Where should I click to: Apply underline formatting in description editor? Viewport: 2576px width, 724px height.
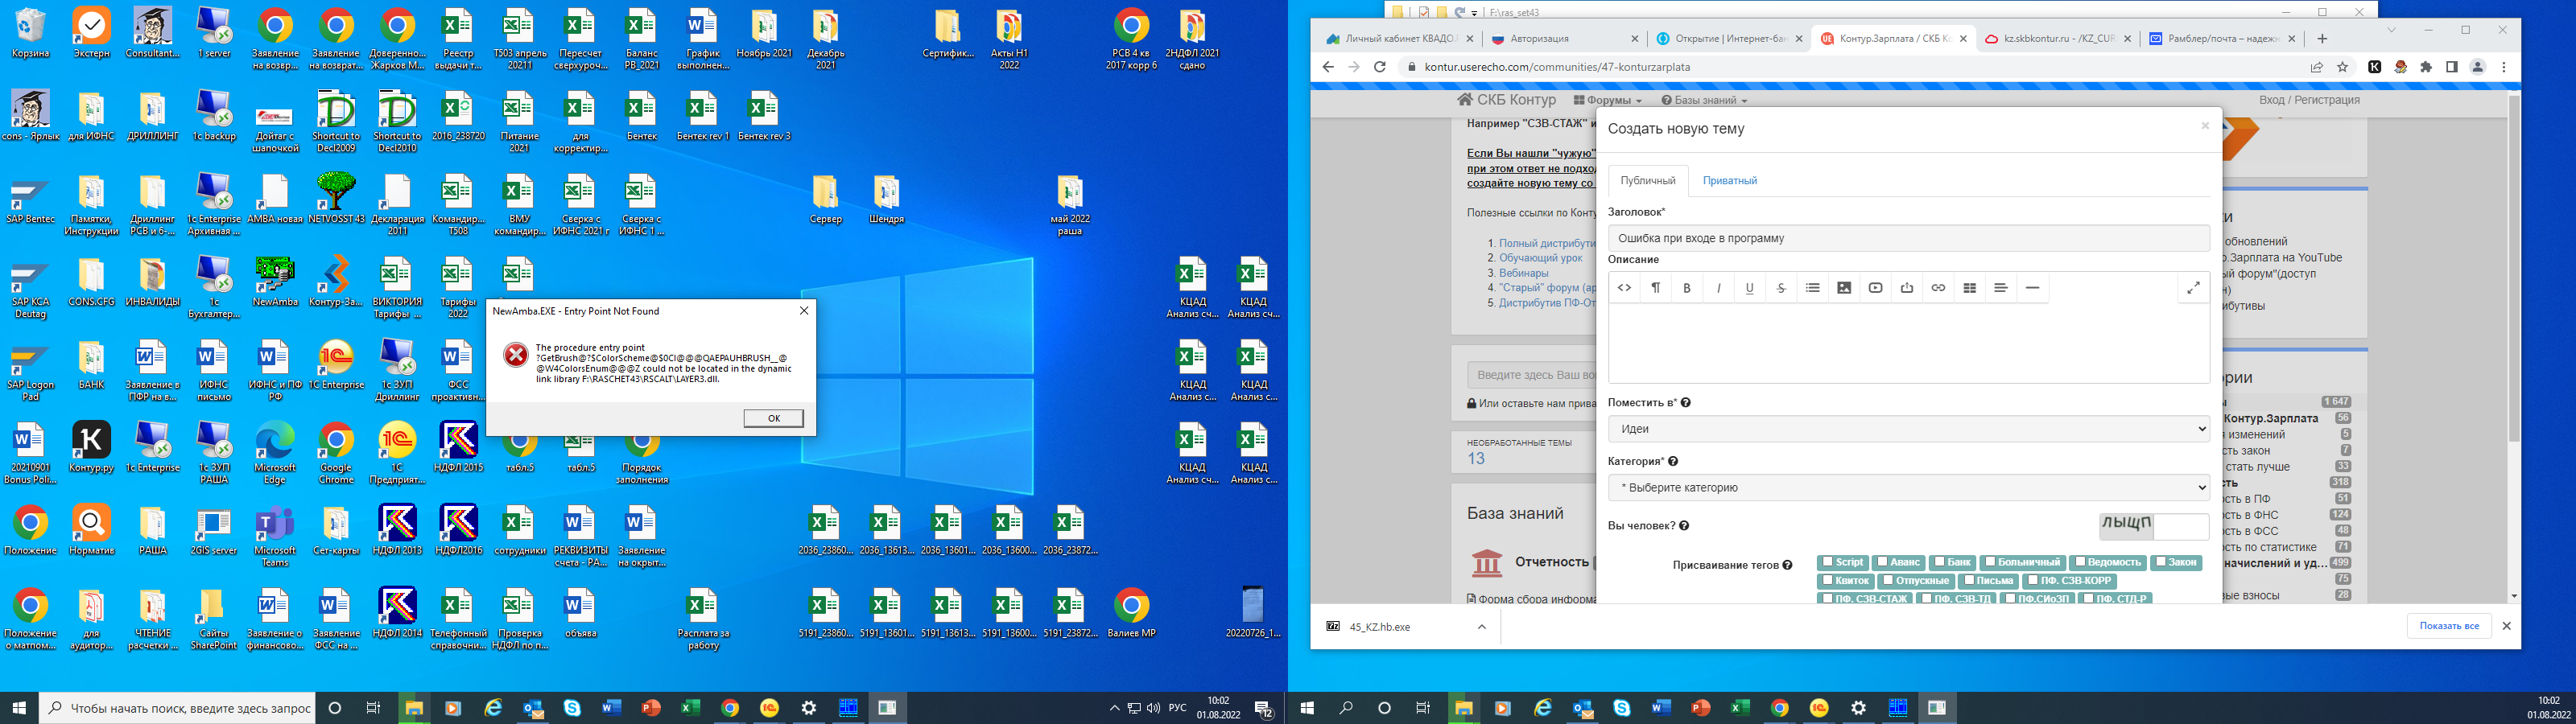1749,288
